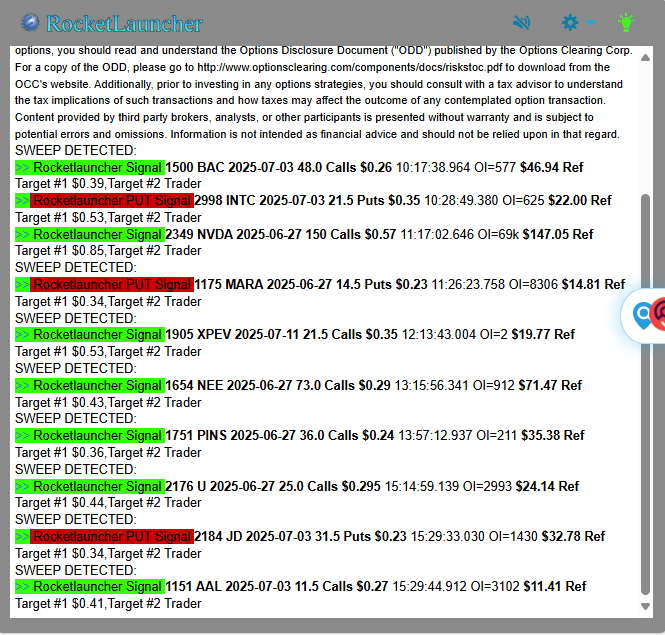Click 'Target #1 $0.39,Target #2 Trader' line

point(108,184)
